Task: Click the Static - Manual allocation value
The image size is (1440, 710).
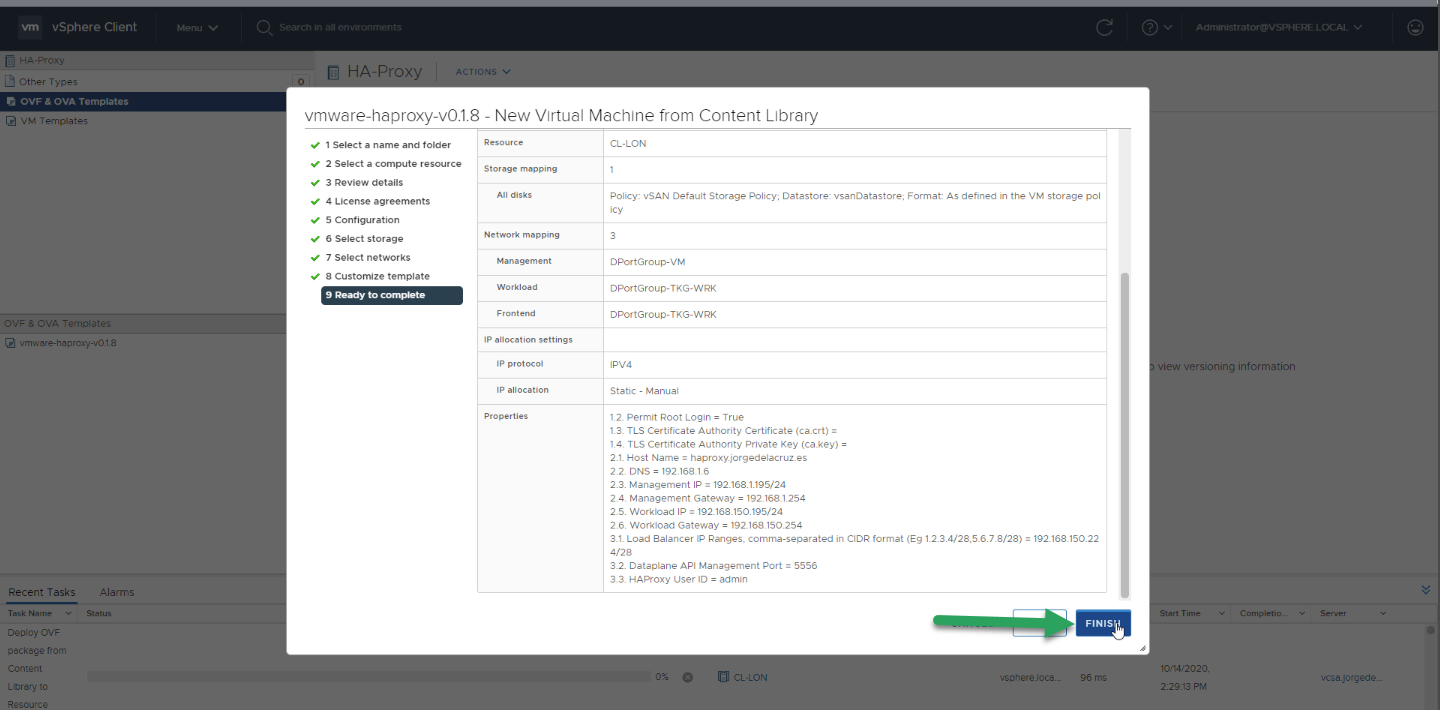Action: (x=644, y=391)
